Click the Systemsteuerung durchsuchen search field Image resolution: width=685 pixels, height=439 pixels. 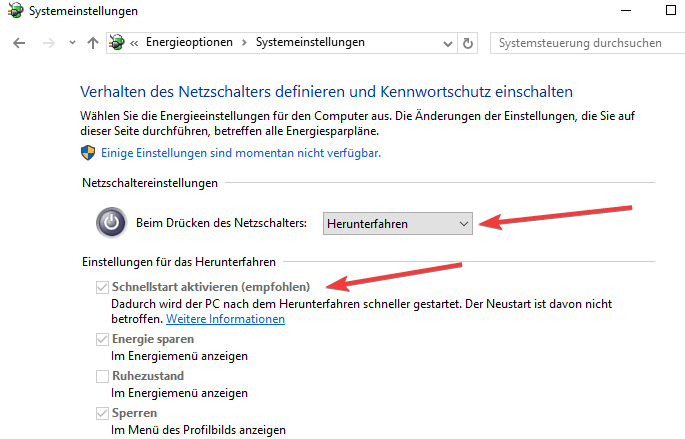(x=588, y=43)
